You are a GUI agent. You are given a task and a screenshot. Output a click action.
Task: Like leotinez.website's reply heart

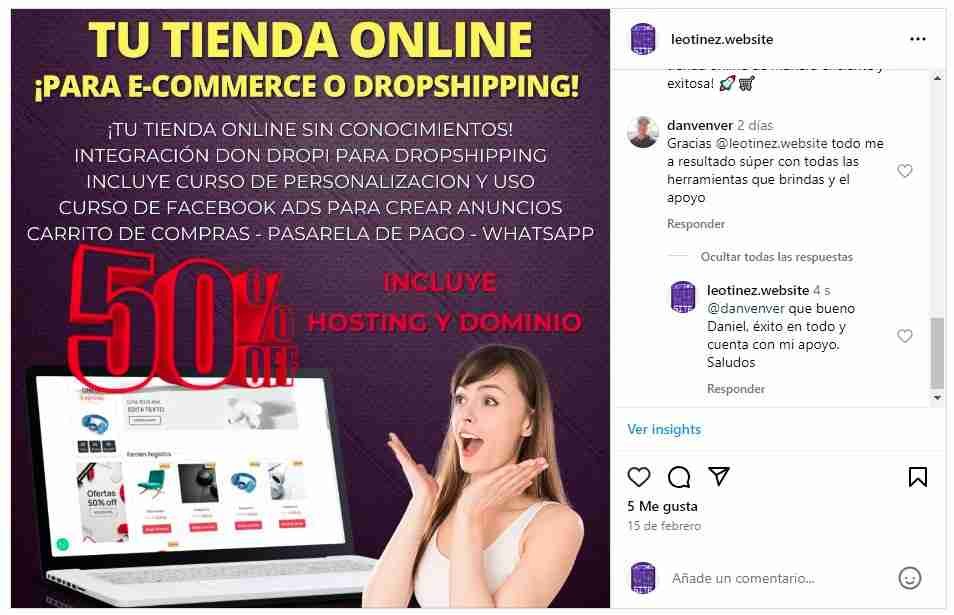905,336
